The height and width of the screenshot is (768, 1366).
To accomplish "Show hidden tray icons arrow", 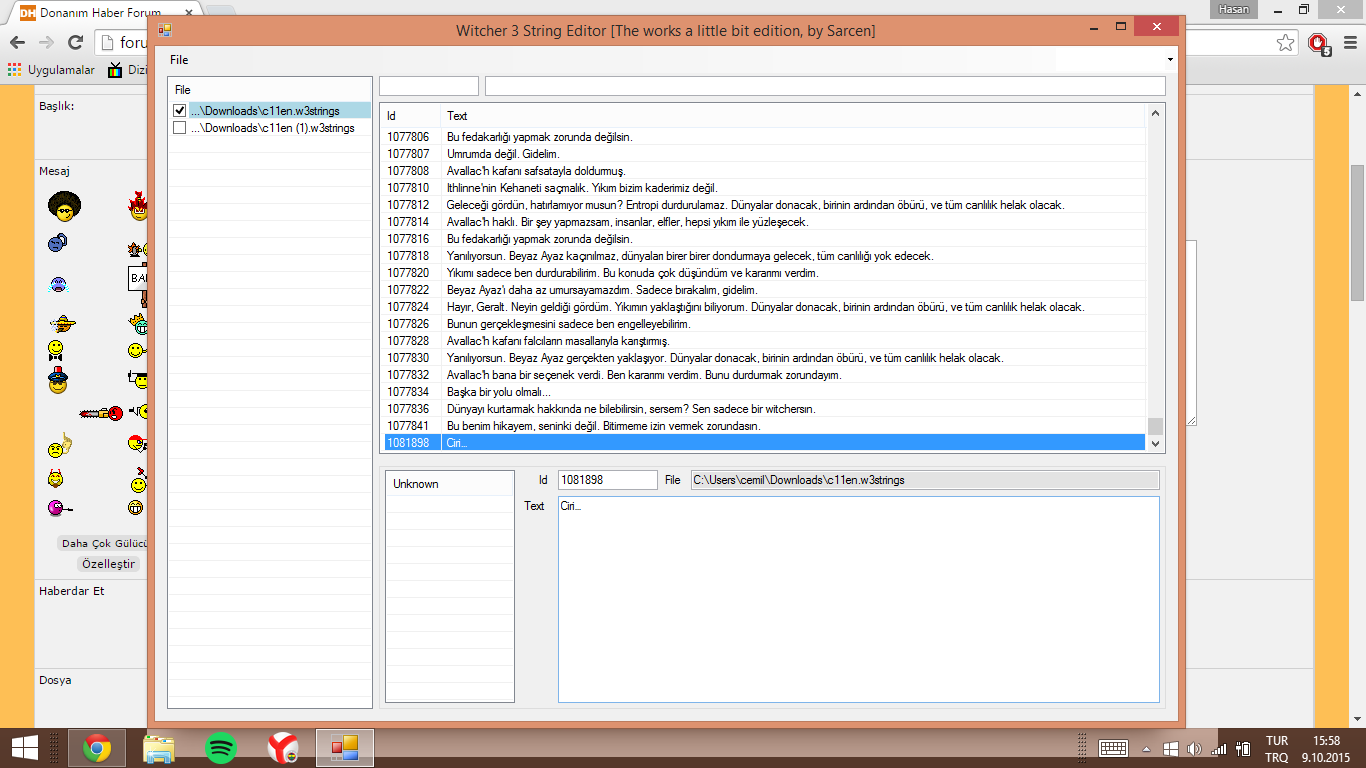I will (1146, 749).
